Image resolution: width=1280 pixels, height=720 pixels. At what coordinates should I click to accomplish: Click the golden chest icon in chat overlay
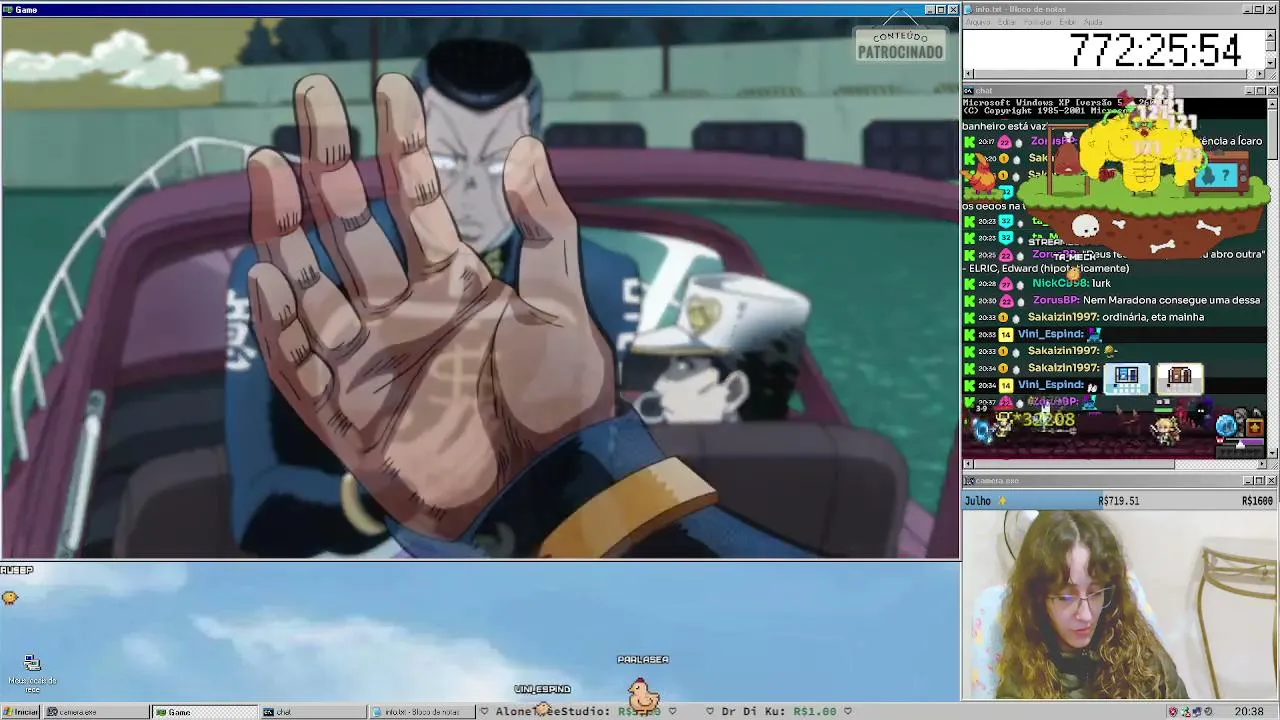click(x=1254, y=427)
